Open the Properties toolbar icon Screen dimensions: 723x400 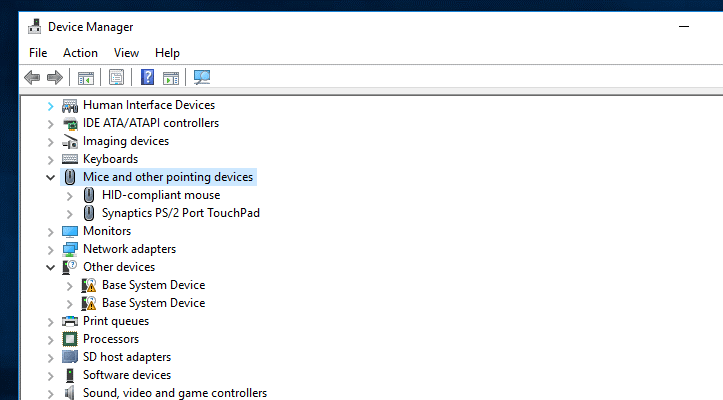click(117, 77)
